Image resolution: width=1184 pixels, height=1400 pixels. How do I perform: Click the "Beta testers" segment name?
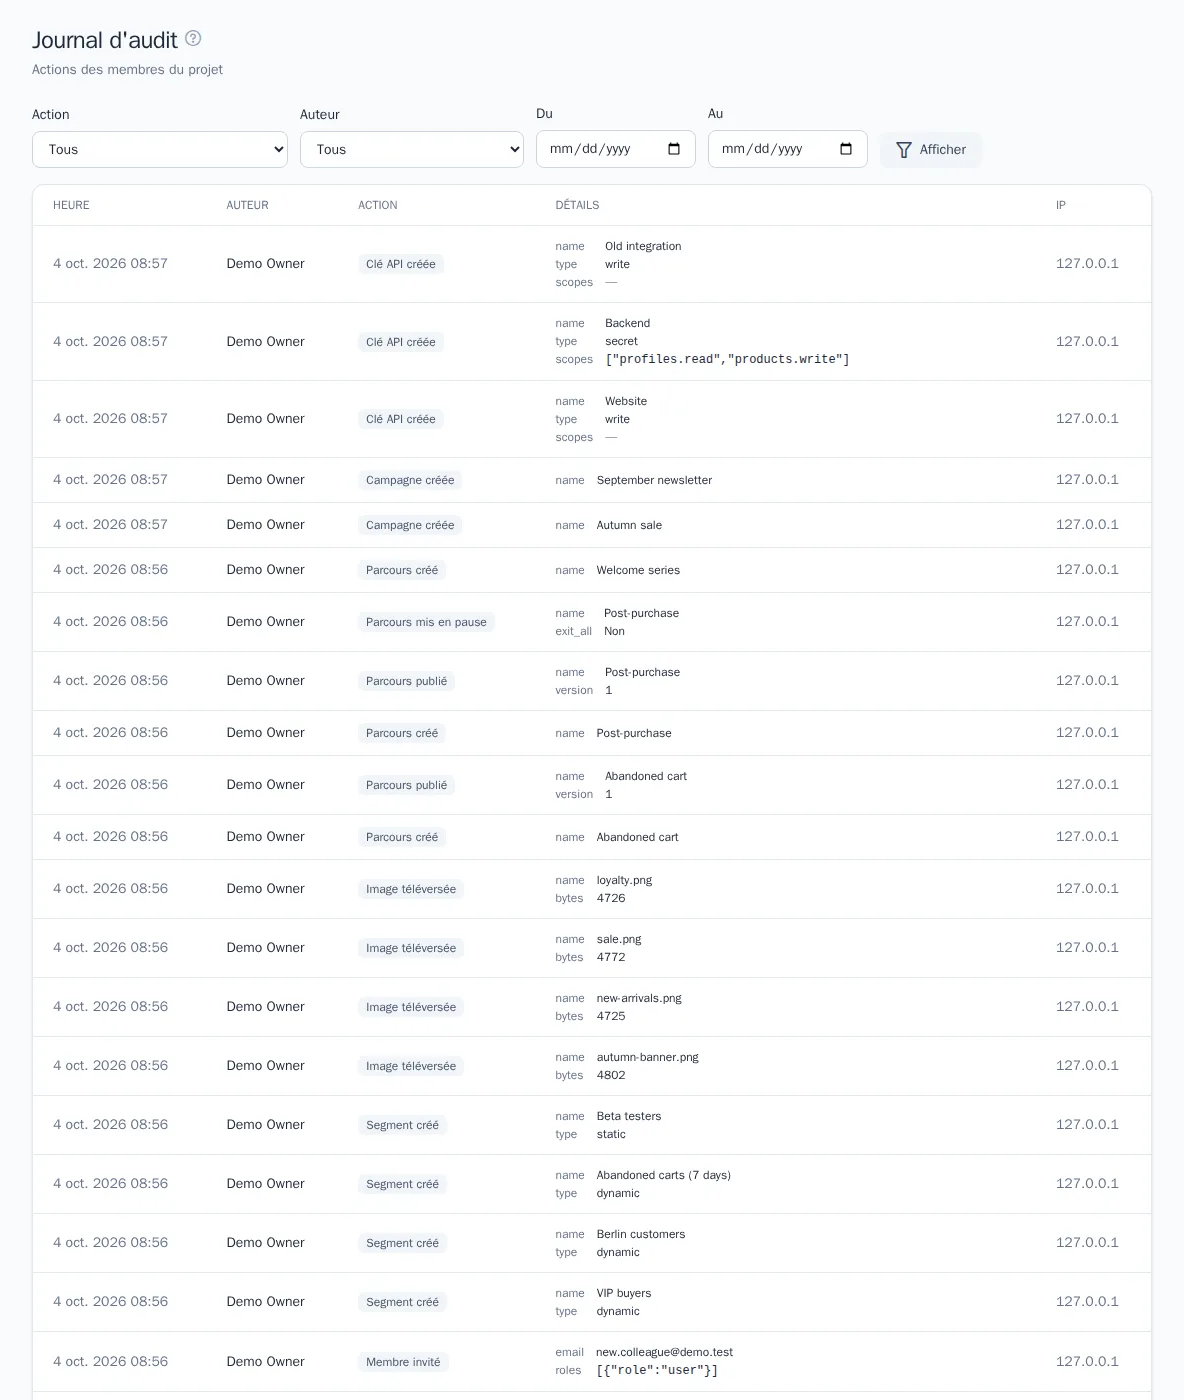(629, 1116)
